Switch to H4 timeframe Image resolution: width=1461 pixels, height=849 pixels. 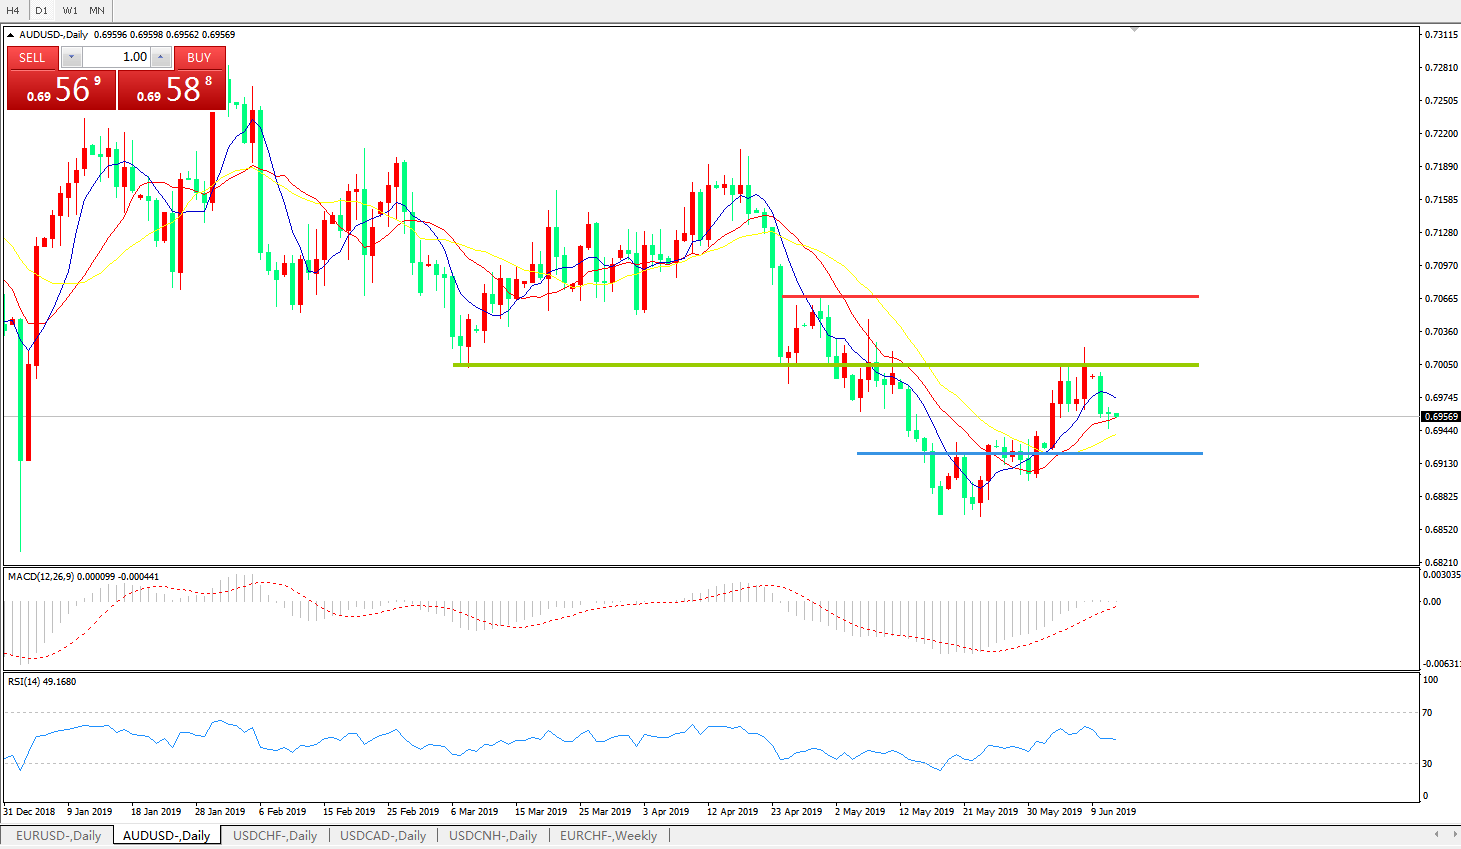[x=13, y=10]
